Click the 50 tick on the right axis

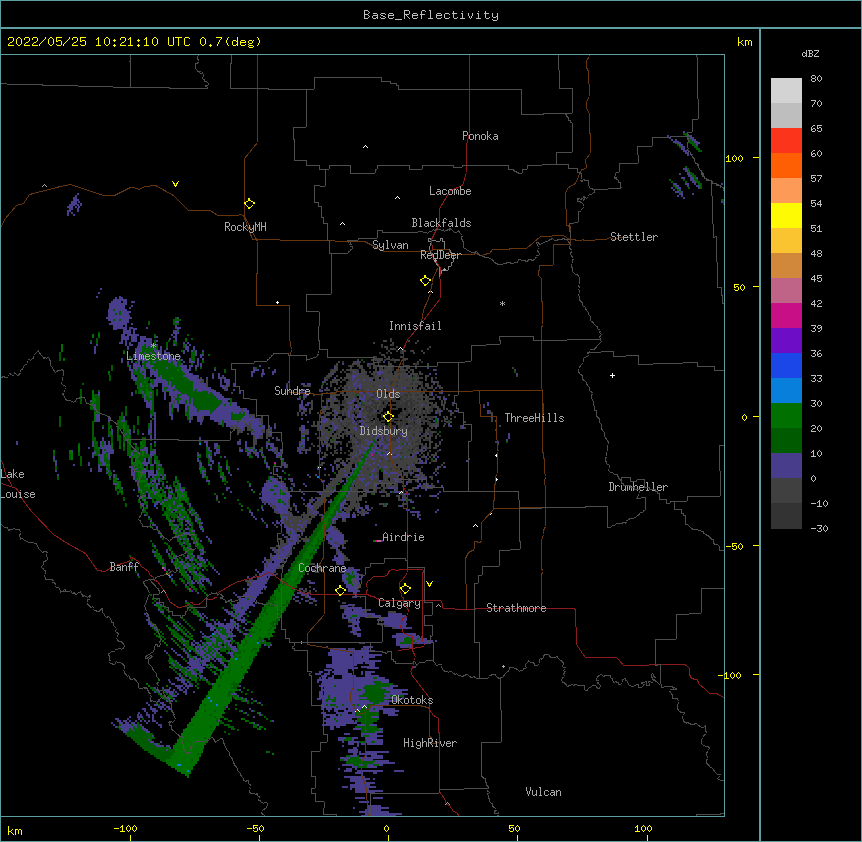(739, 287)
